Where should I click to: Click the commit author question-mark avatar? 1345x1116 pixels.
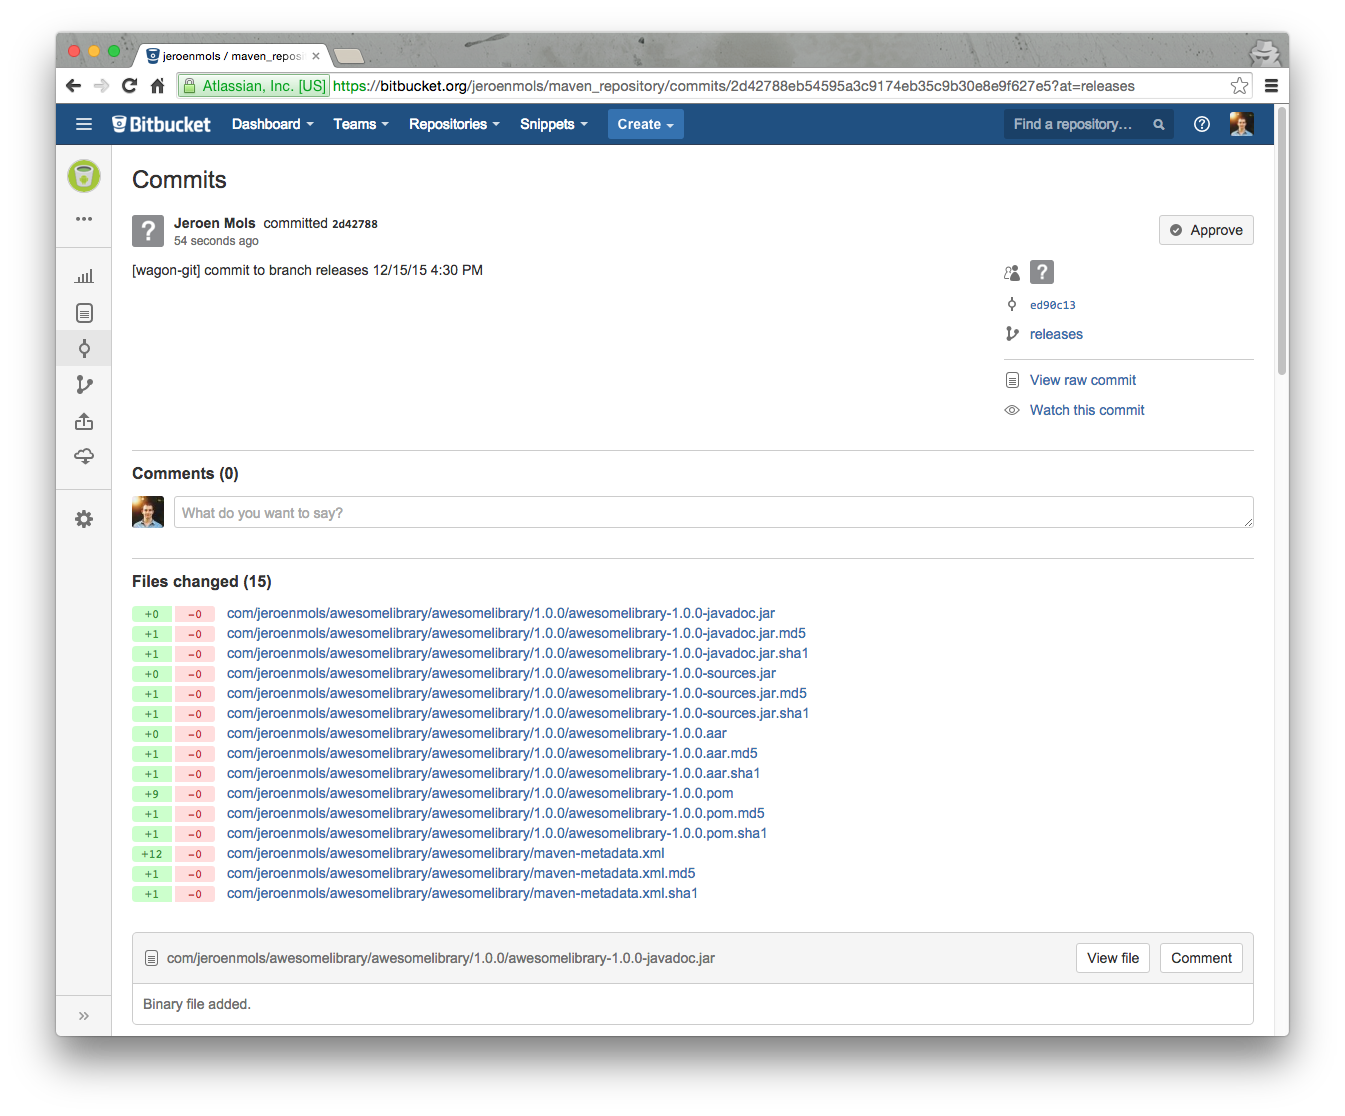(148, 231)
